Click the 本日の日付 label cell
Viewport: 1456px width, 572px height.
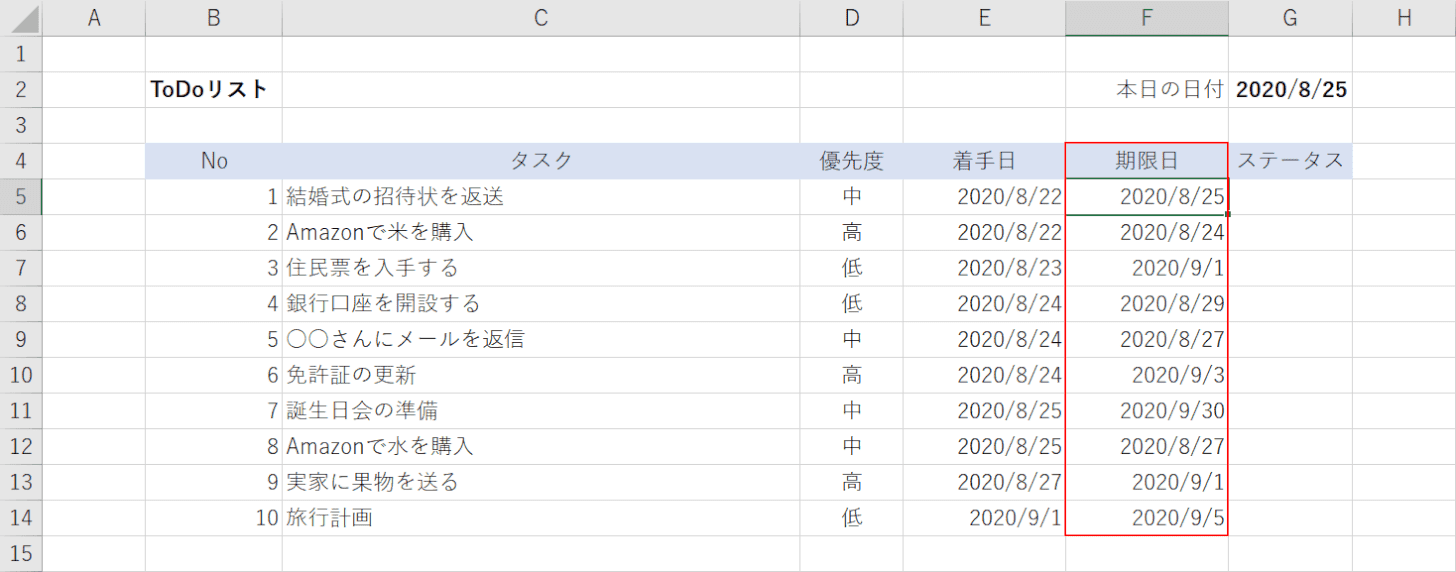pos(1147,90)
